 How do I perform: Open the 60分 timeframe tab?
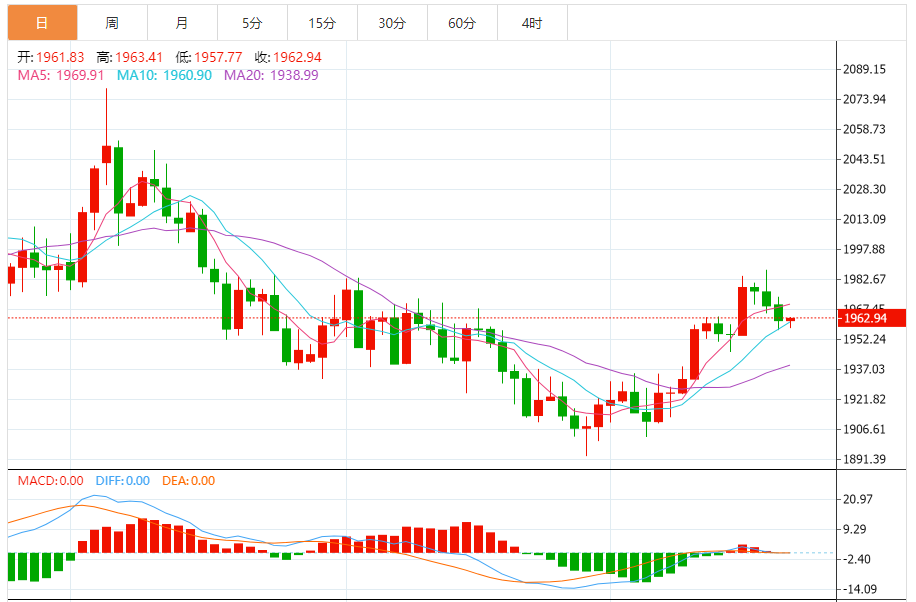tap(463, 23)
